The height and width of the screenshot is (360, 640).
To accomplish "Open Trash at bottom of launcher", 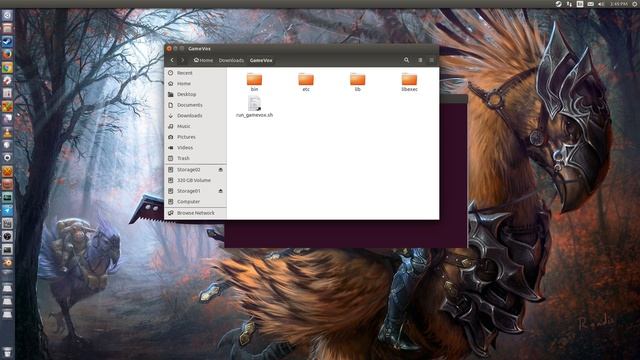I will [7, 352].
